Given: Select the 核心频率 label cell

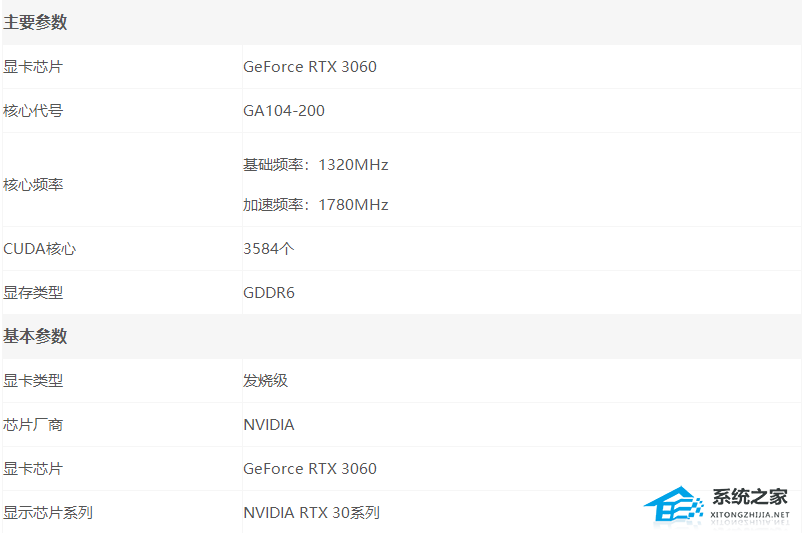Looking at the screenshot, I should point(33,185).
